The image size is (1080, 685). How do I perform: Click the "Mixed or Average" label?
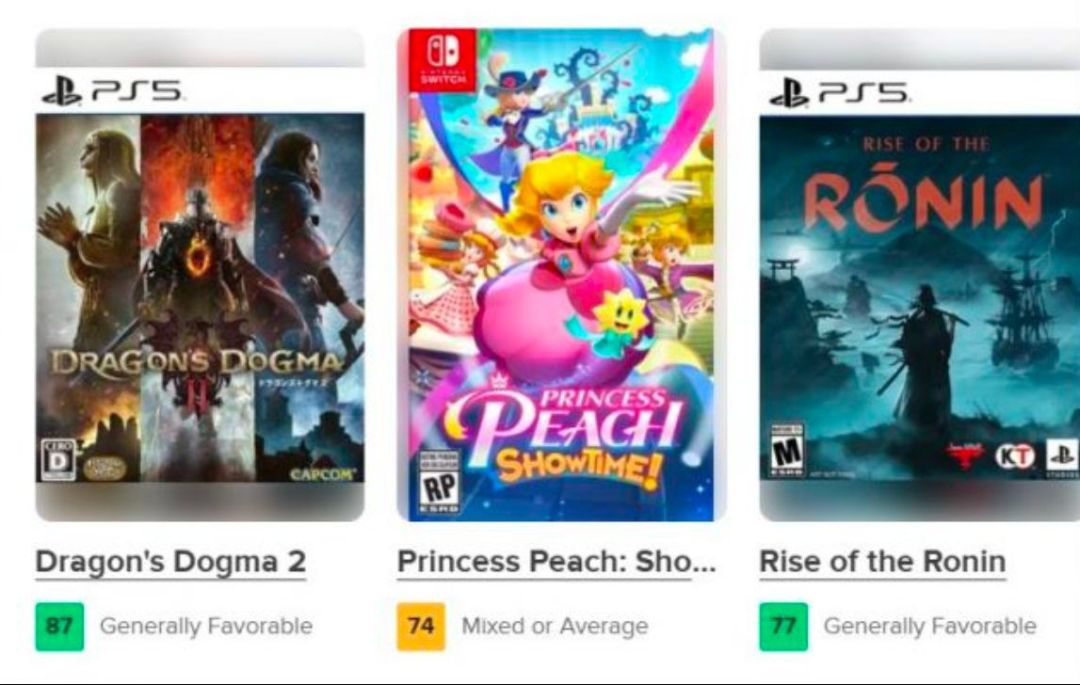pos(554,627)
